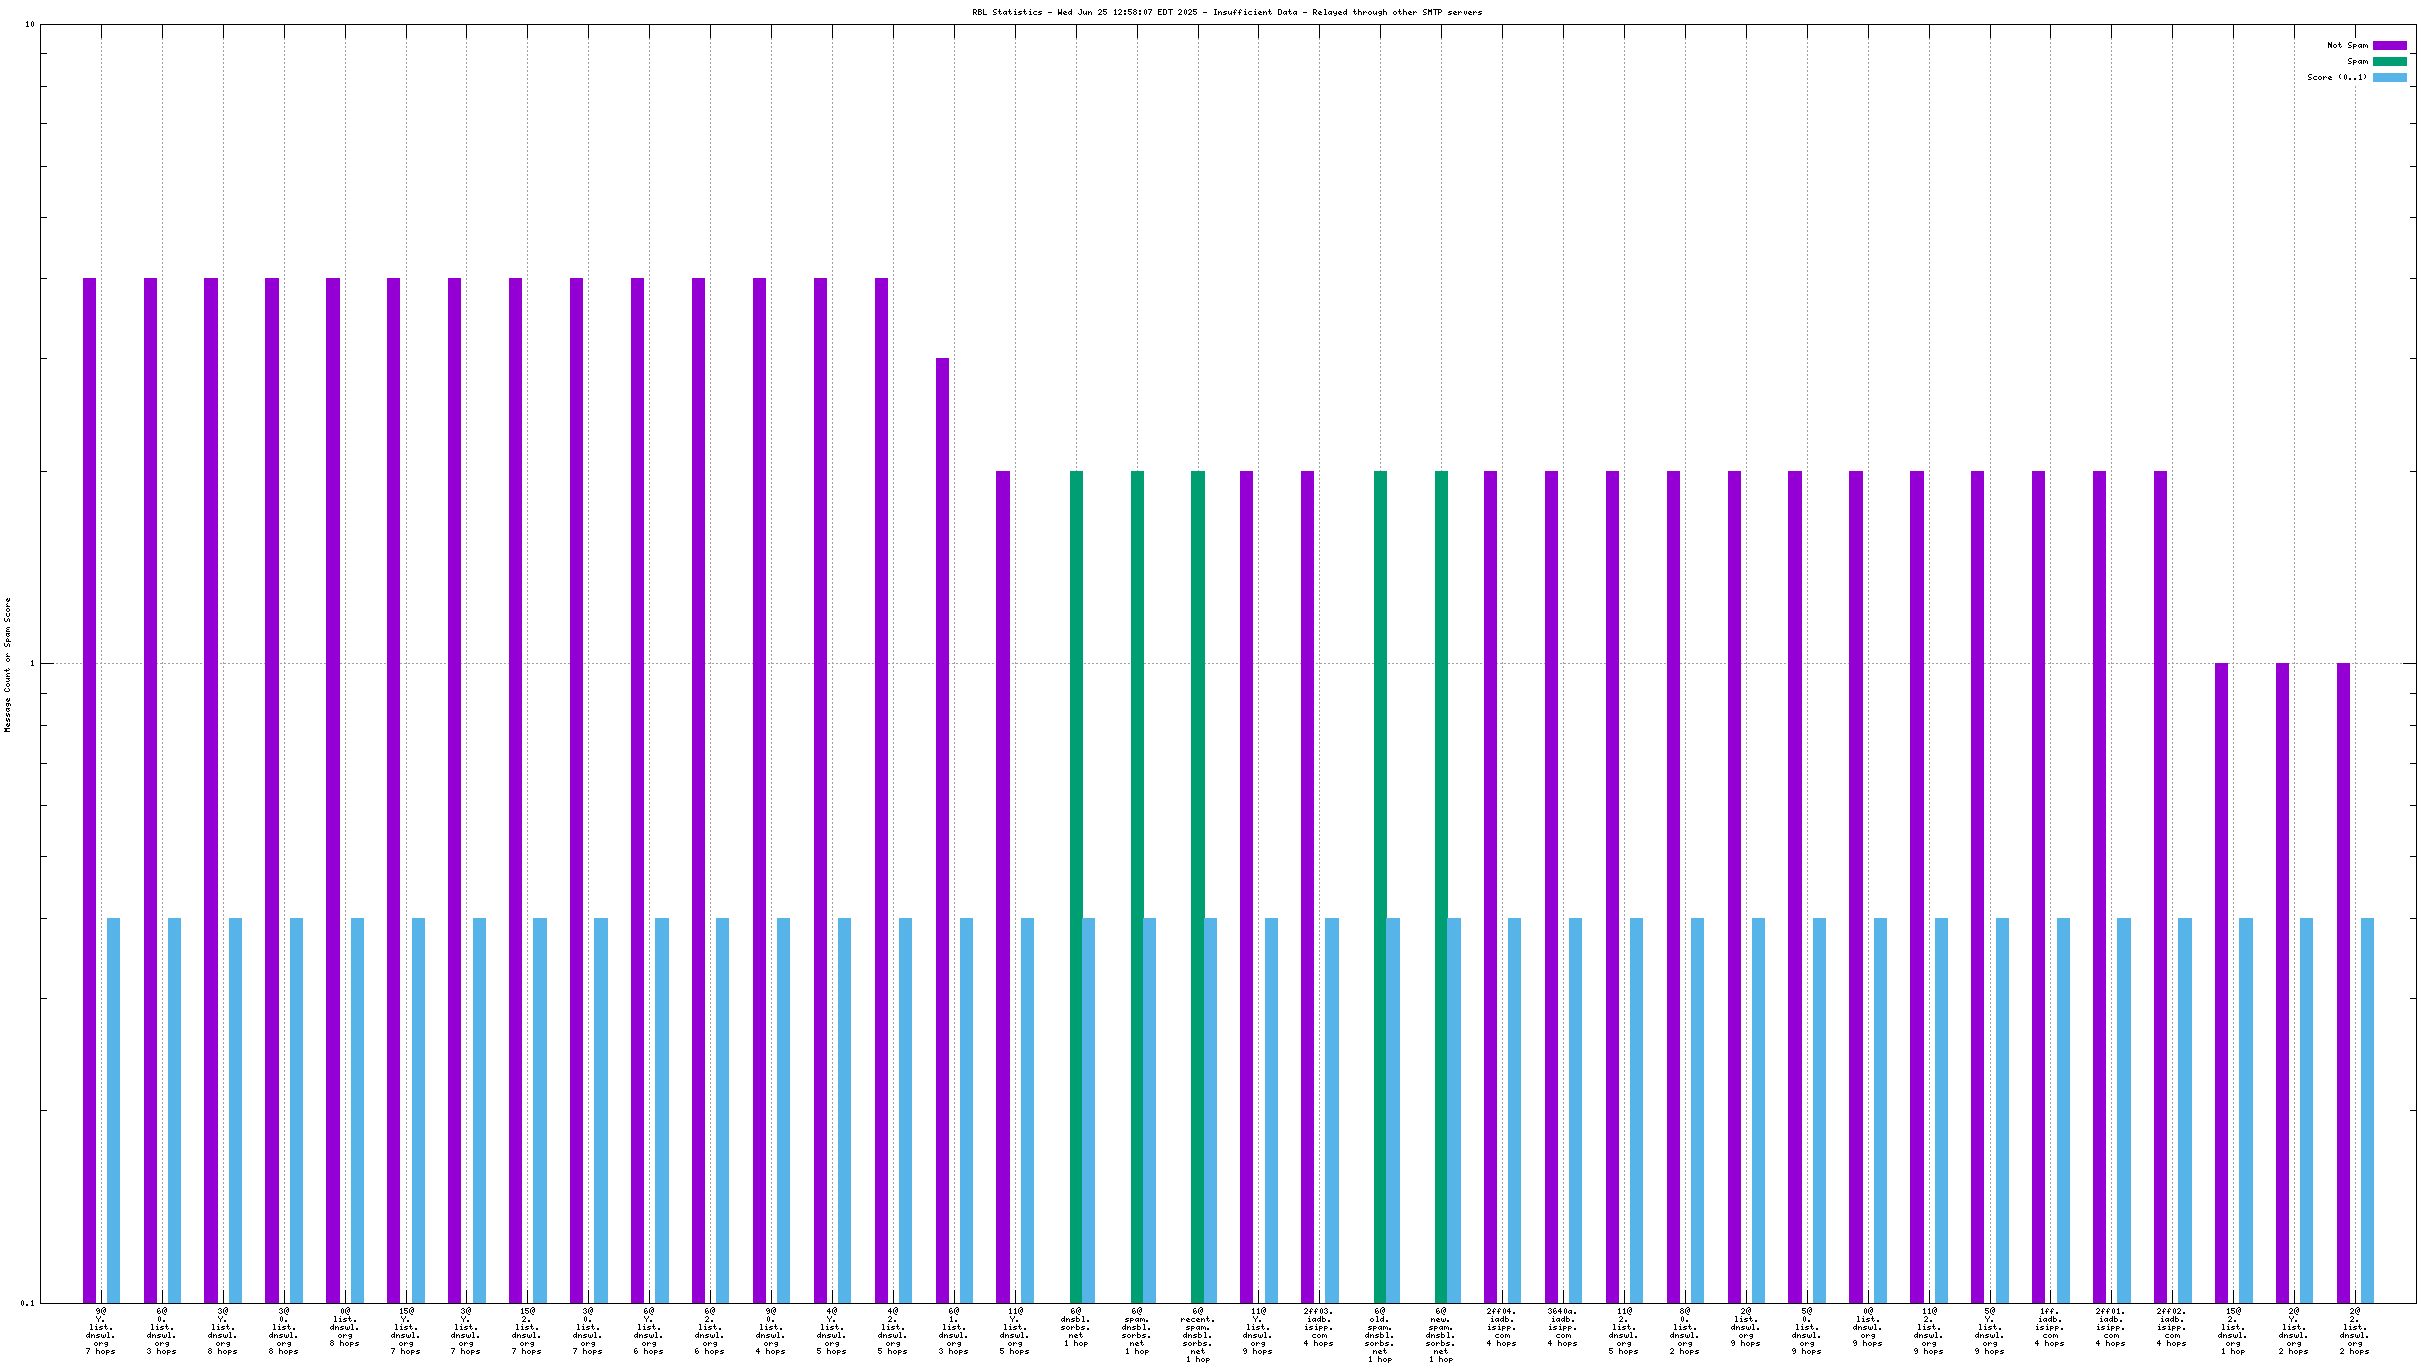Click the y-axis tick label '10'
2432x1368 pixels.
(x=29, y=24)
